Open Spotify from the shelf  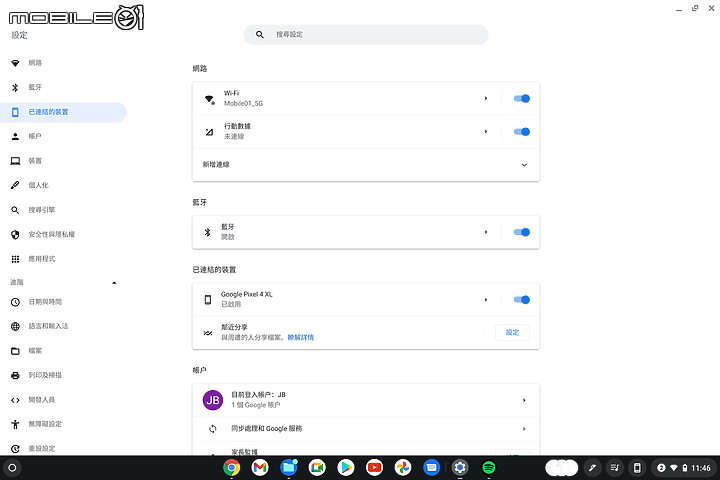point(489,468)
